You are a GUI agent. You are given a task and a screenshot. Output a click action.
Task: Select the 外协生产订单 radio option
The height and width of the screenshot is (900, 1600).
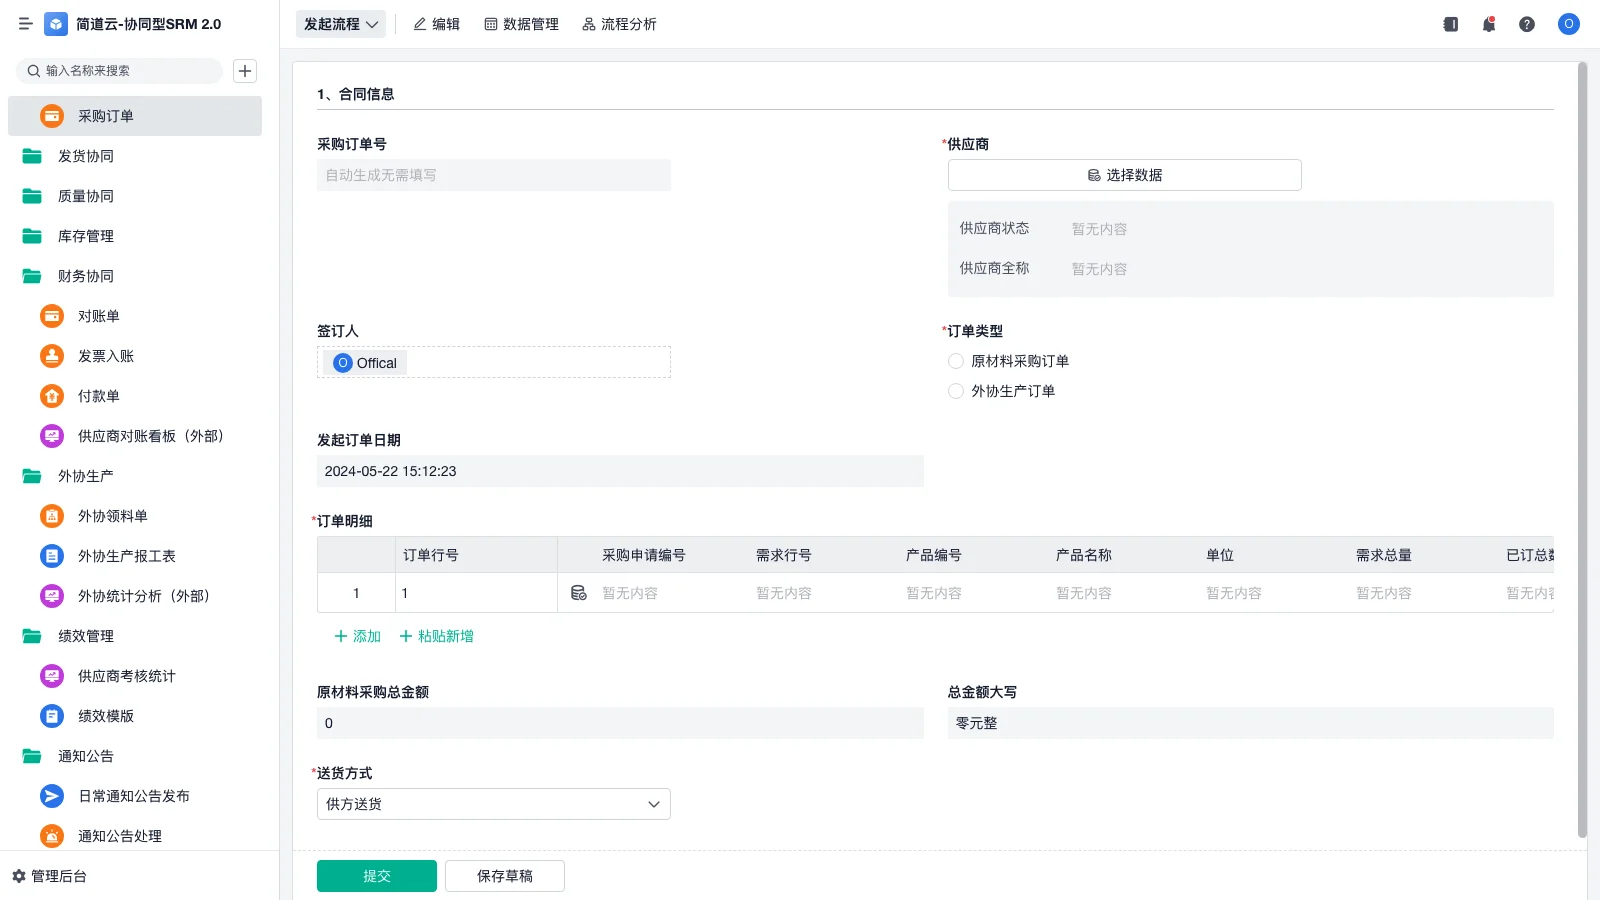[x=956, y=391]
